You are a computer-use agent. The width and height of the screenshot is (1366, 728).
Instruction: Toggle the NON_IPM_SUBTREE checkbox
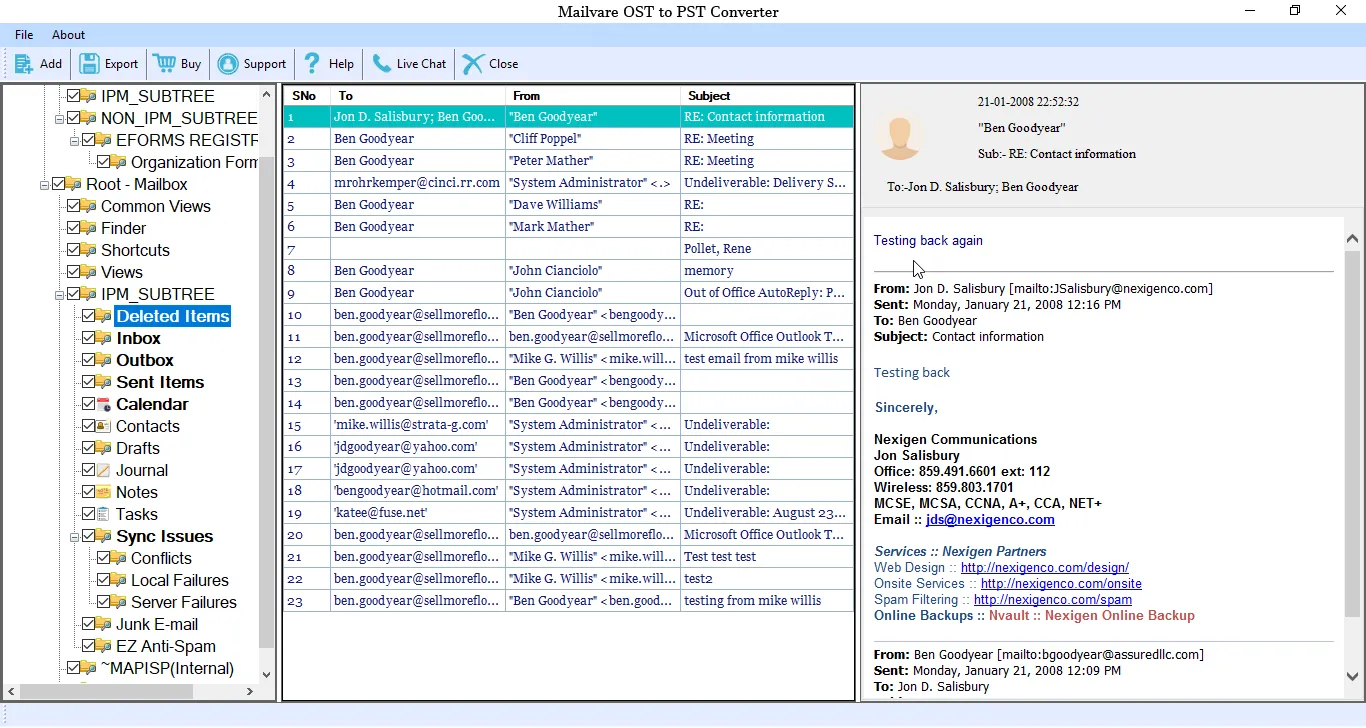(x=74, y=118)
